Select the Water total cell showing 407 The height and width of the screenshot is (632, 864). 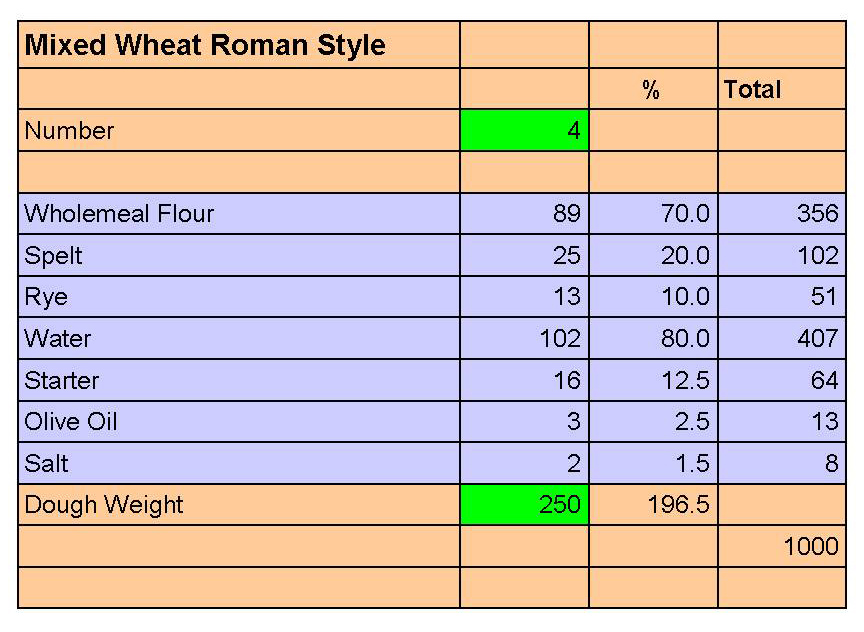782,339
